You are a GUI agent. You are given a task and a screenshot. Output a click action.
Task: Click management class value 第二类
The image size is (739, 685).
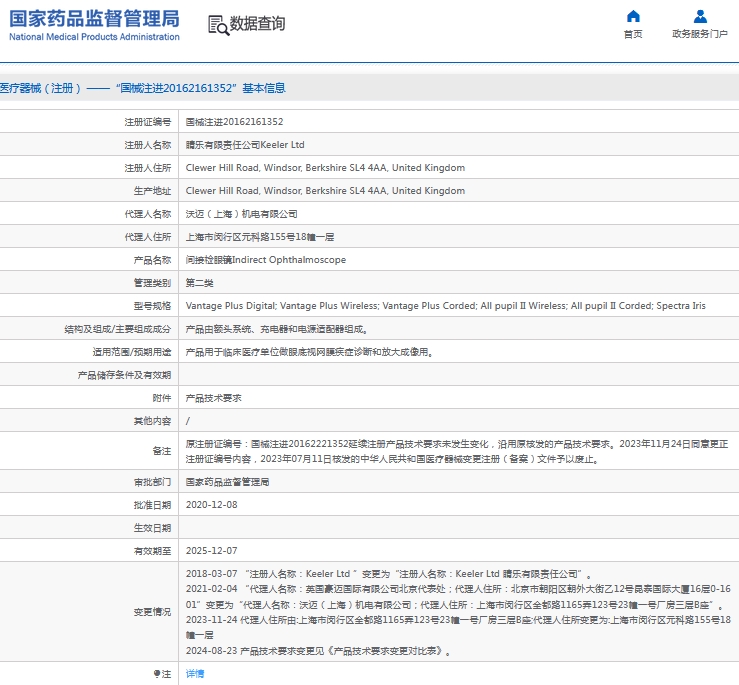click(x=199, y=283)
